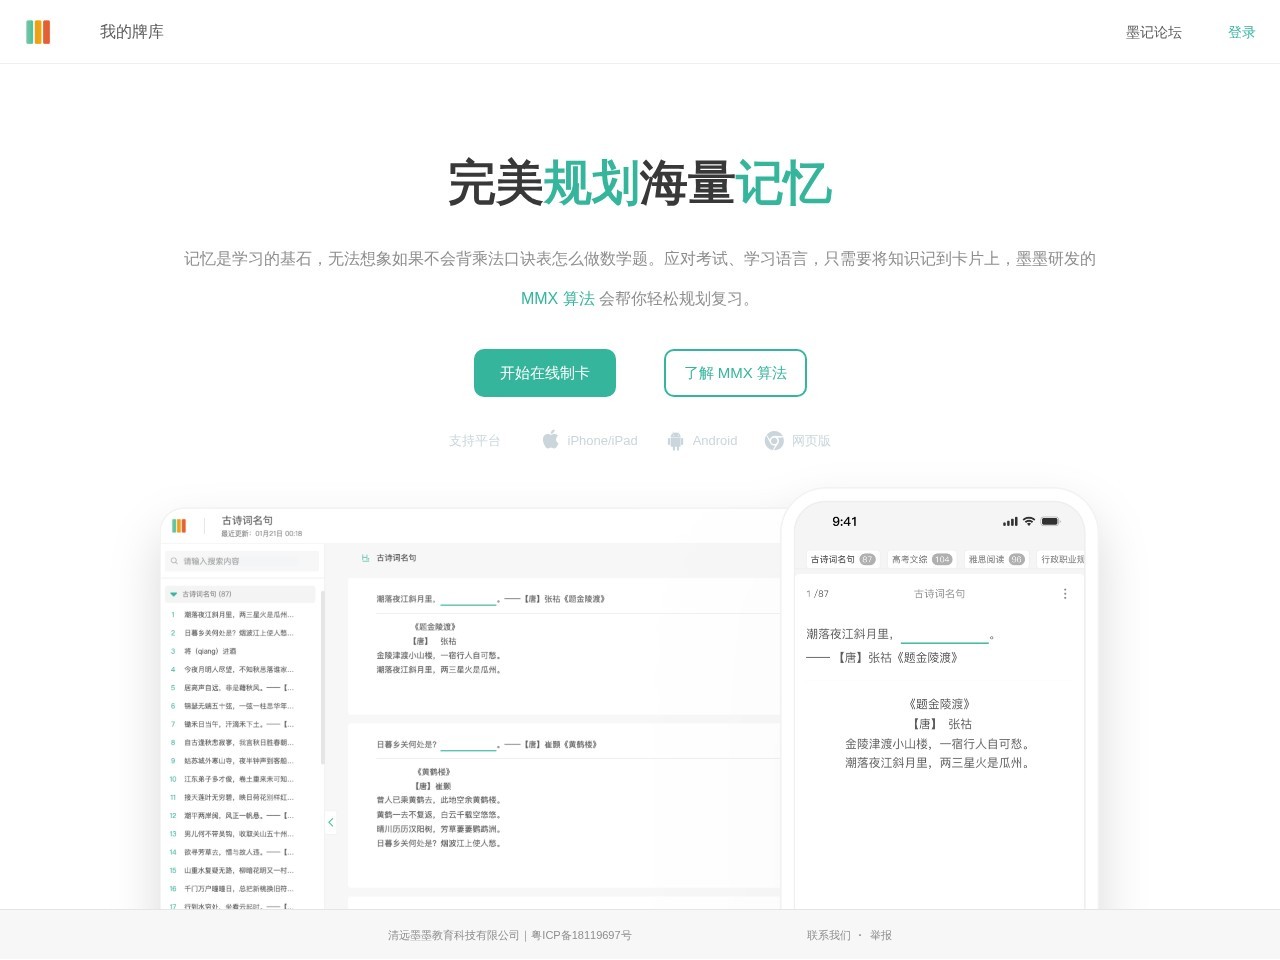This screenshot has width=1280, height=960.
Task: Switch to the phone tab 雅思阅读
Action: point(996,559)
